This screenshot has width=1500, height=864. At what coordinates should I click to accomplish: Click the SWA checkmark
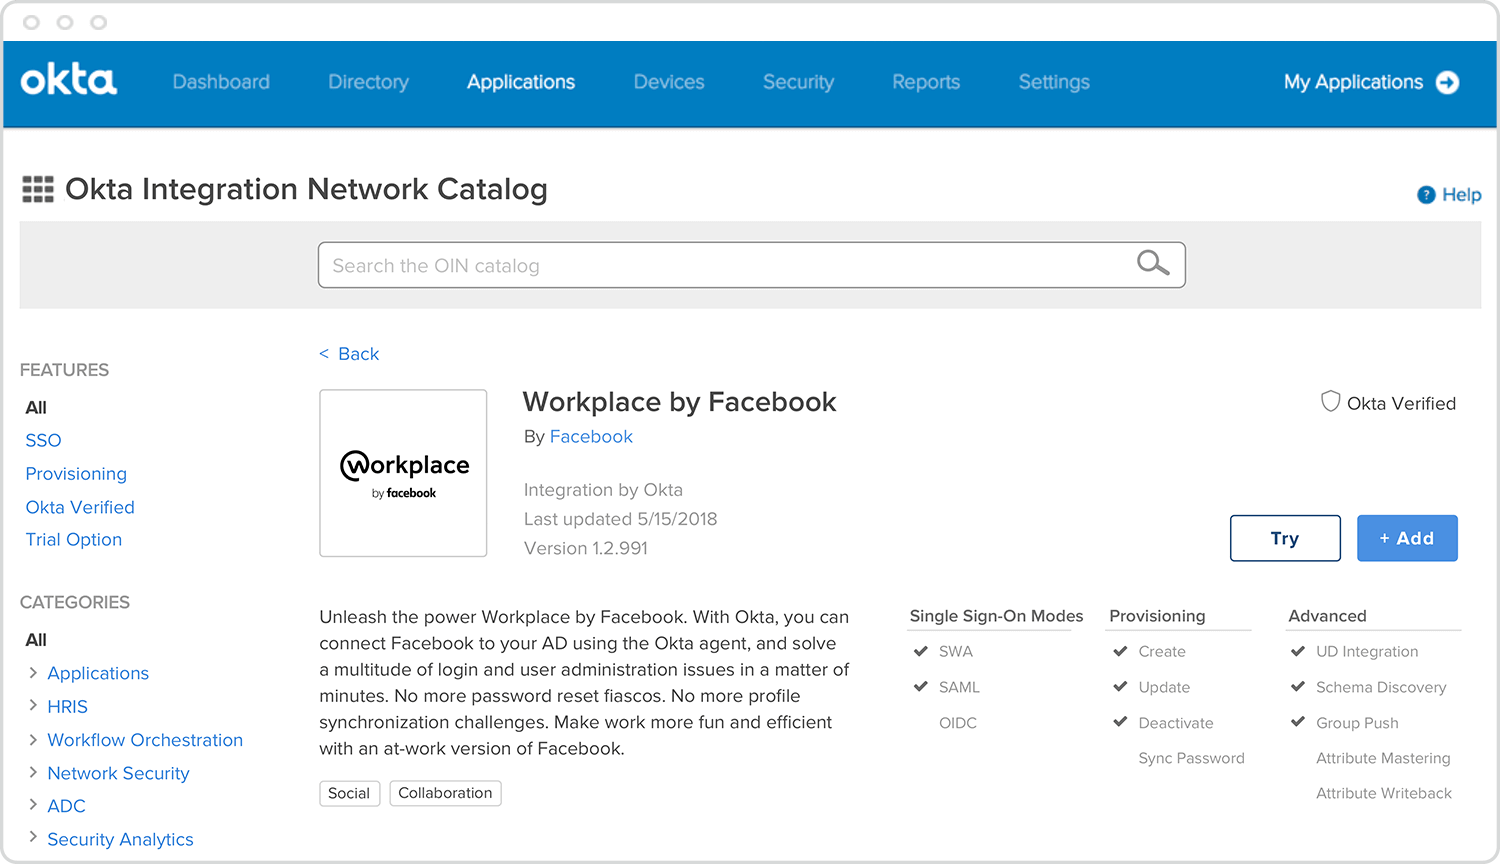point(921,651)
